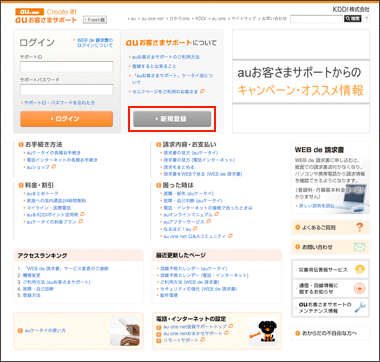Open '登録すると出来ること' link
The width and height of the screenshot is (380, 362).
pyautogui.click(x=154, y=66)
